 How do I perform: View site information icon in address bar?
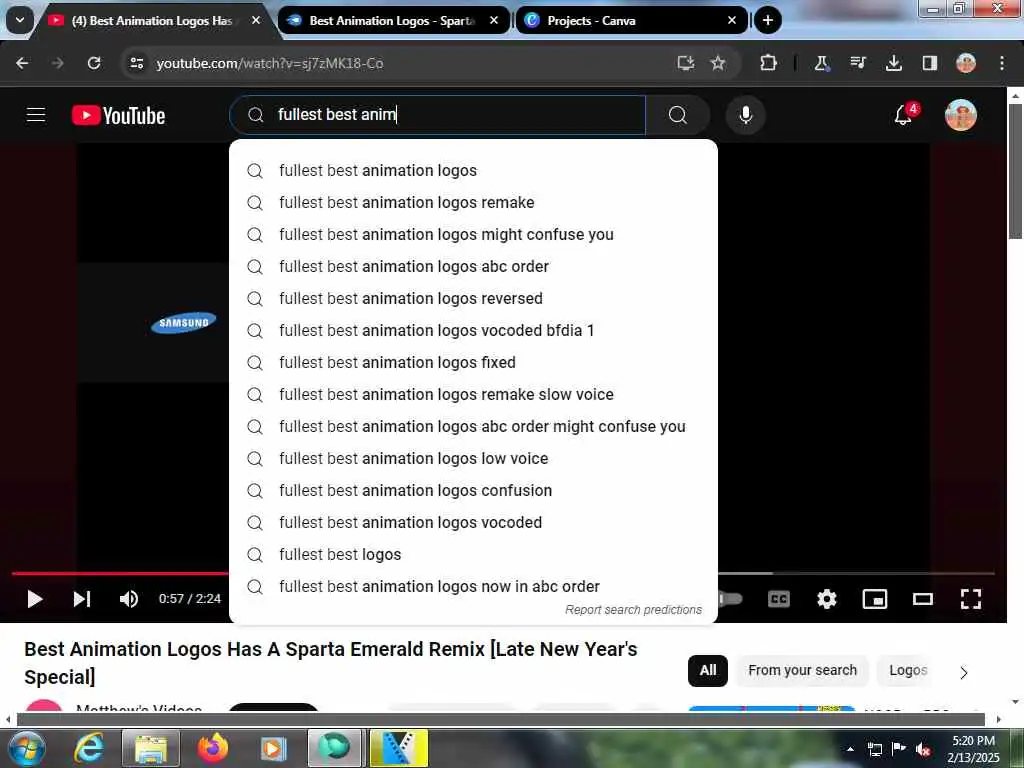136,63
